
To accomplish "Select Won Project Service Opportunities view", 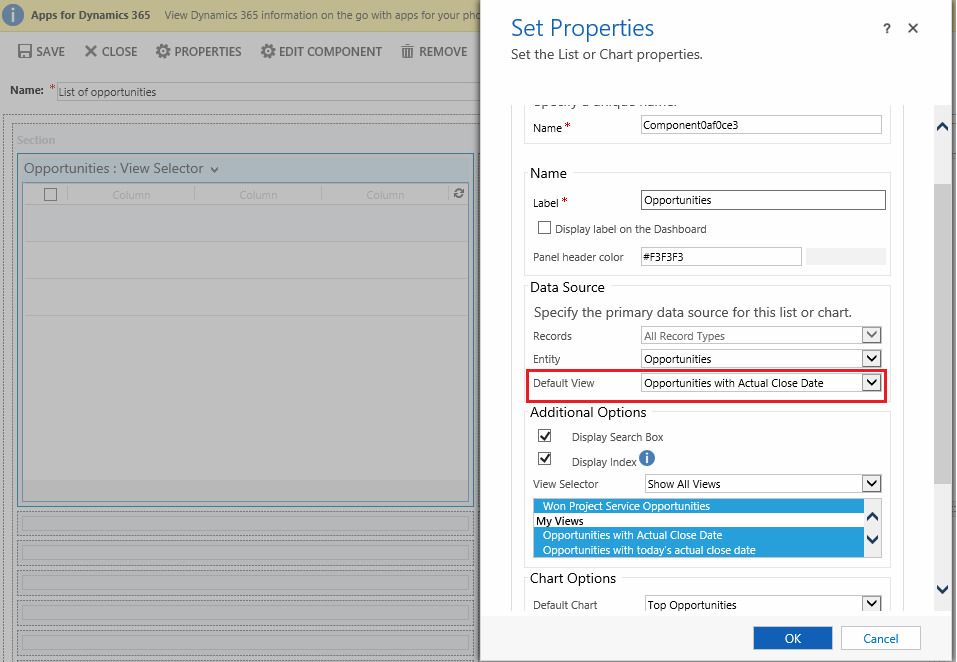I will tap(699, 506).
